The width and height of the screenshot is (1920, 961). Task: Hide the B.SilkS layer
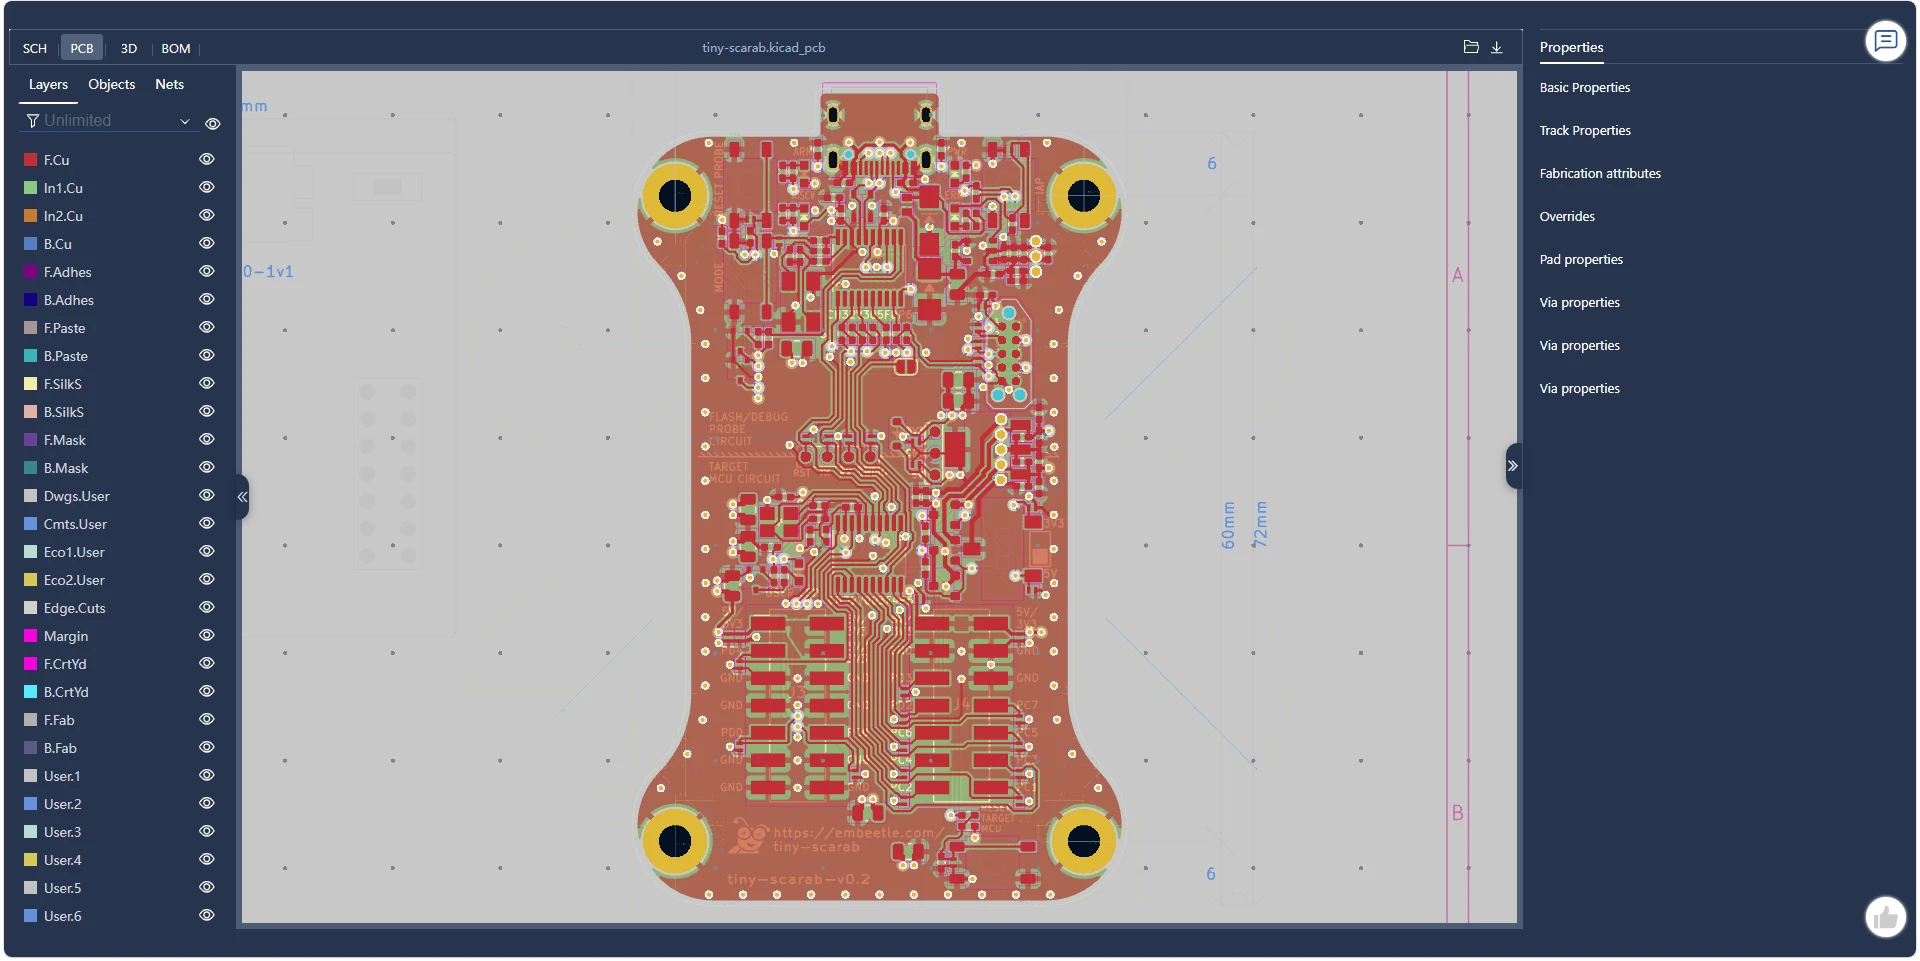click(x=207, y=412)
